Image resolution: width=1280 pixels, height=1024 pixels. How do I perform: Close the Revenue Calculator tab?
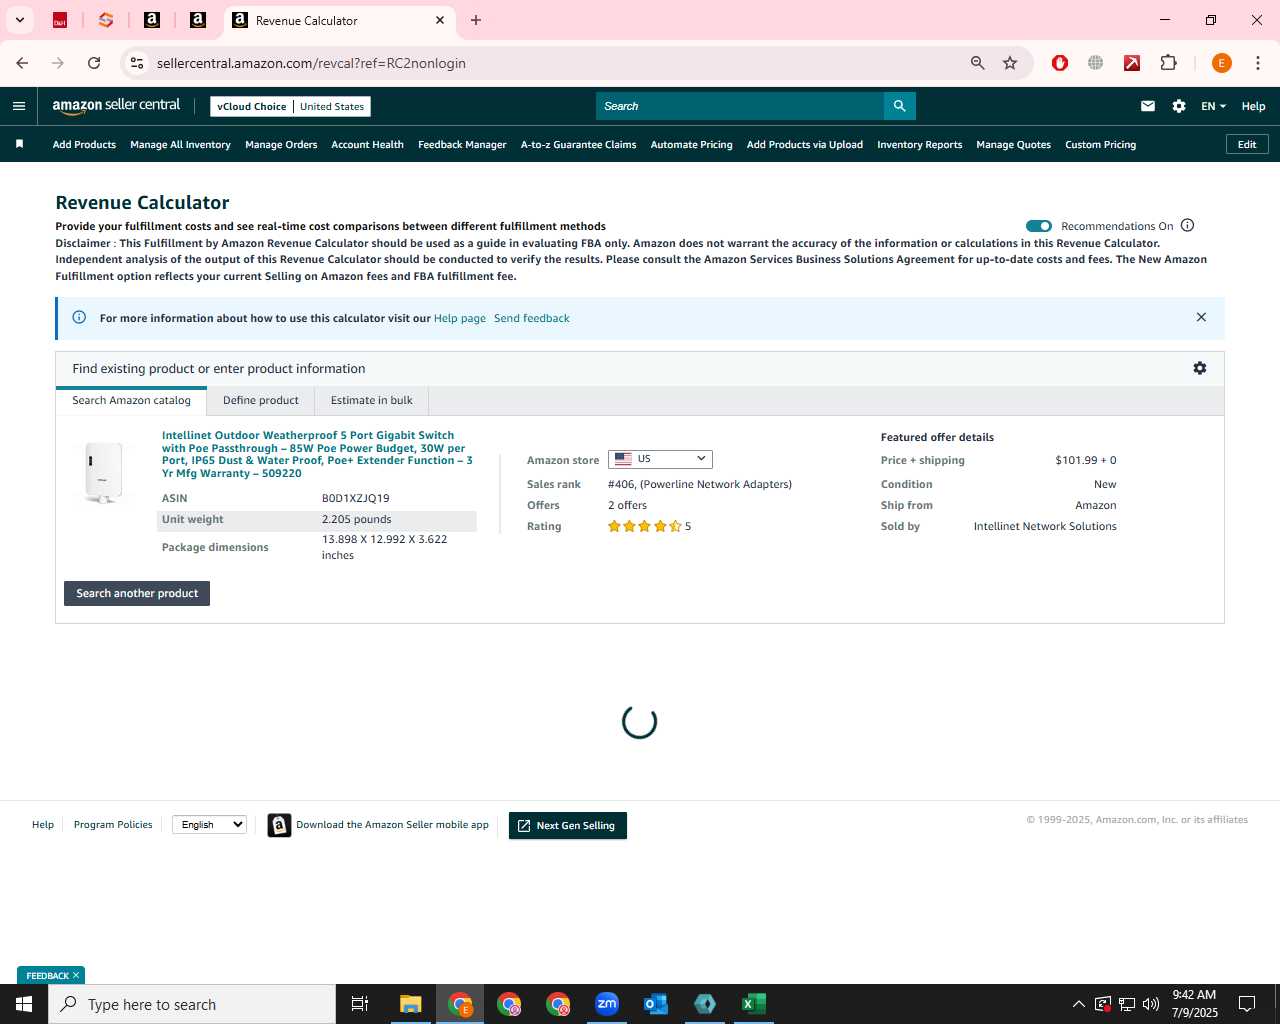pyautogui.click(x=440, y=20)
